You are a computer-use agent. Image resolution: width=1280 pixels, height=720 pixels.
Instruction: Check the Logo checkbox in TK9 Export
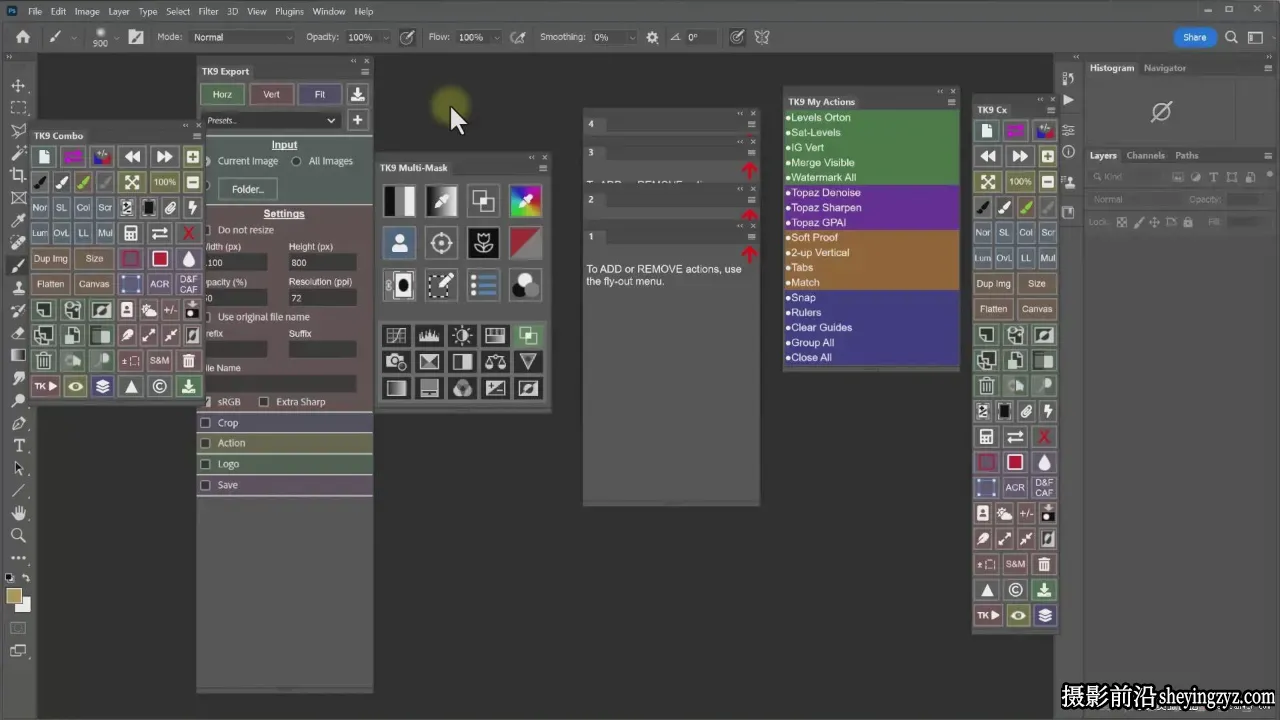click(206, 464)
